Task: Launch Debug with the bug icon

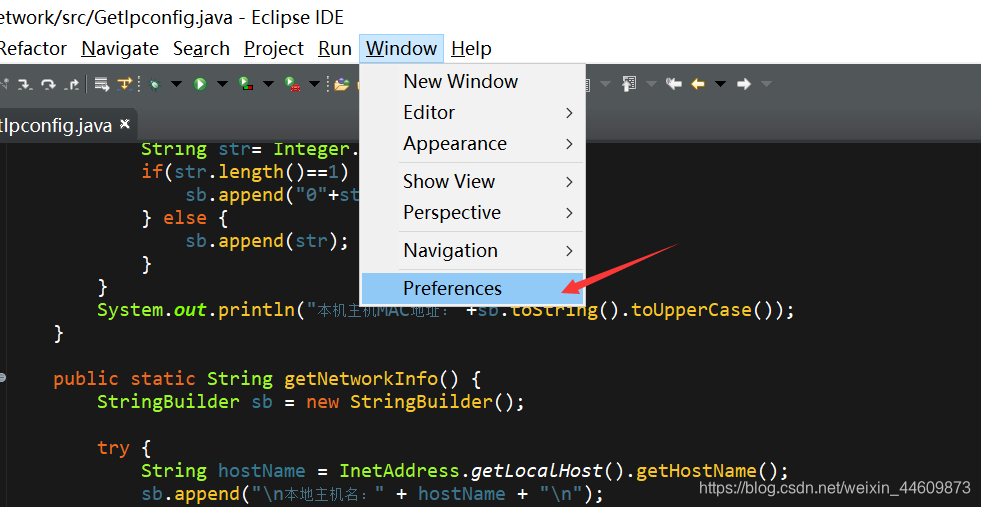Action: (x=155, y=84)
